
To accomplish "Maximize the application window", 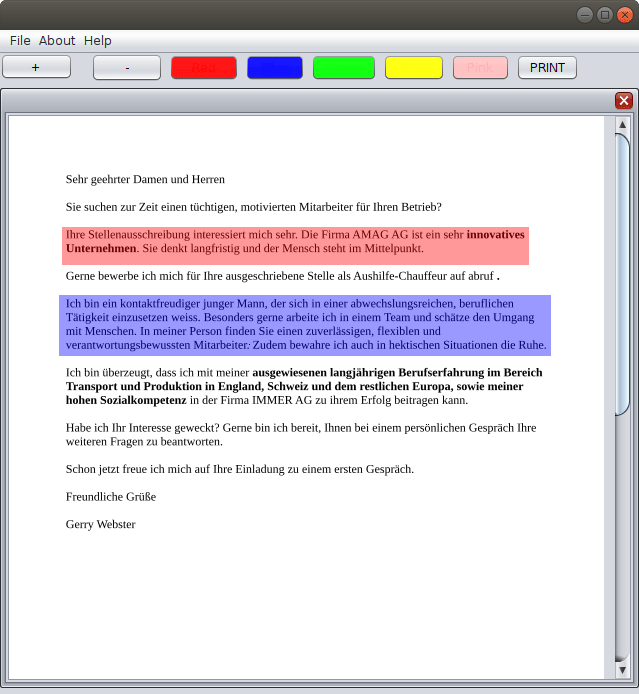I will point(605,15).
